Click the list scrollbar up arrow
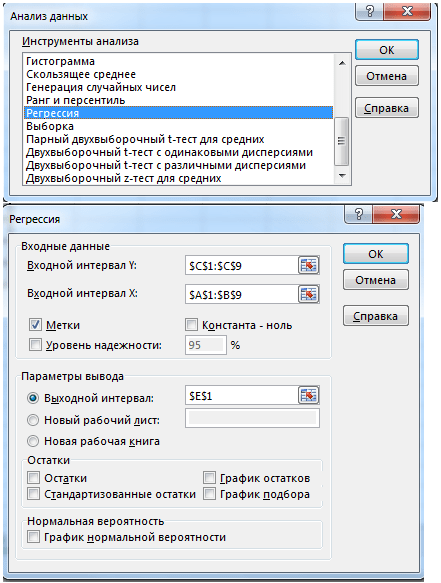Screen dimensions: 441x583 (x=342, y=62)
